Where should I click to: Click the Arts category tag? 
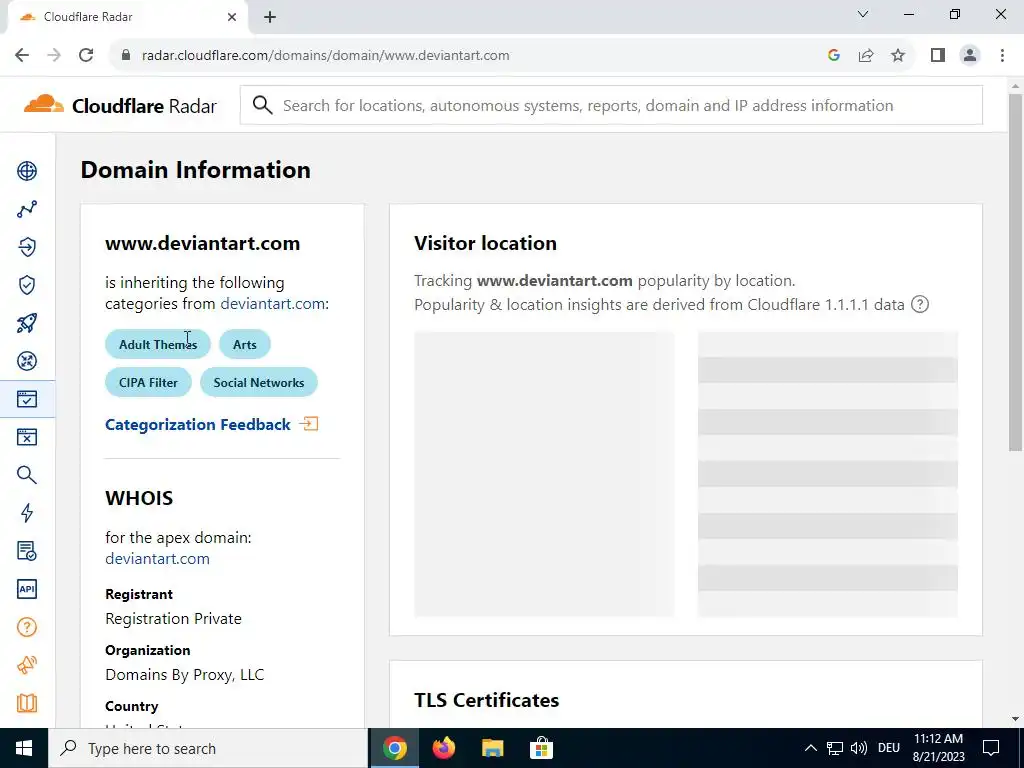click(245, 344)
